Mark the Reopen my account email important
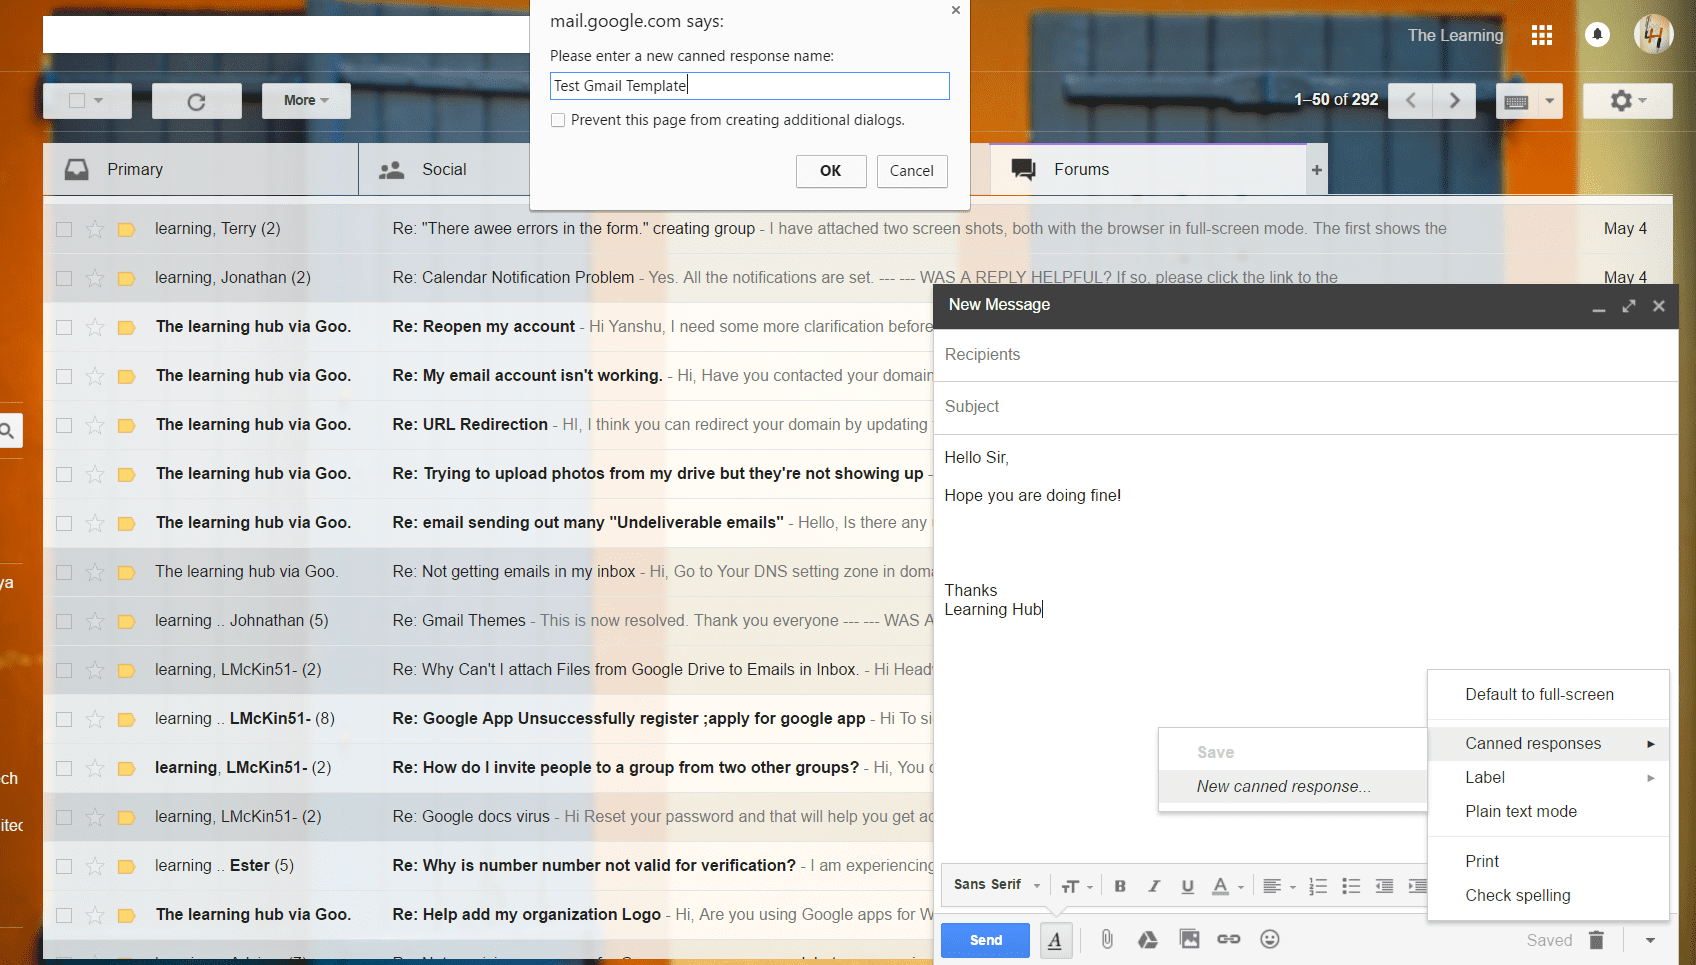Image resolution: width=1696 pixels, height=965 pixels. click(x=126, y=327)
